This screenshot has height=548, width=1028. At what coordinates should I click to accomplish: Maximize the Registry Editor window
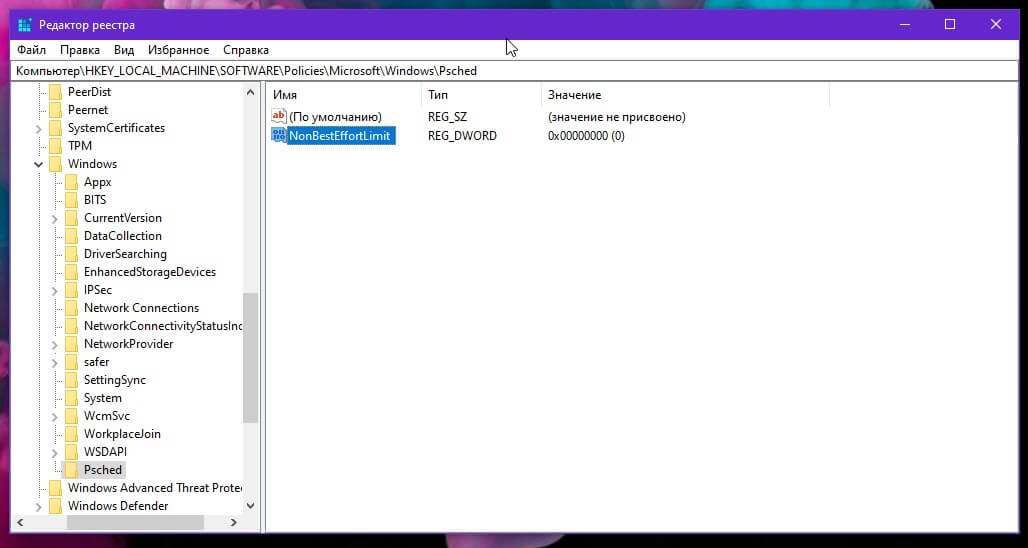(950, 25)
